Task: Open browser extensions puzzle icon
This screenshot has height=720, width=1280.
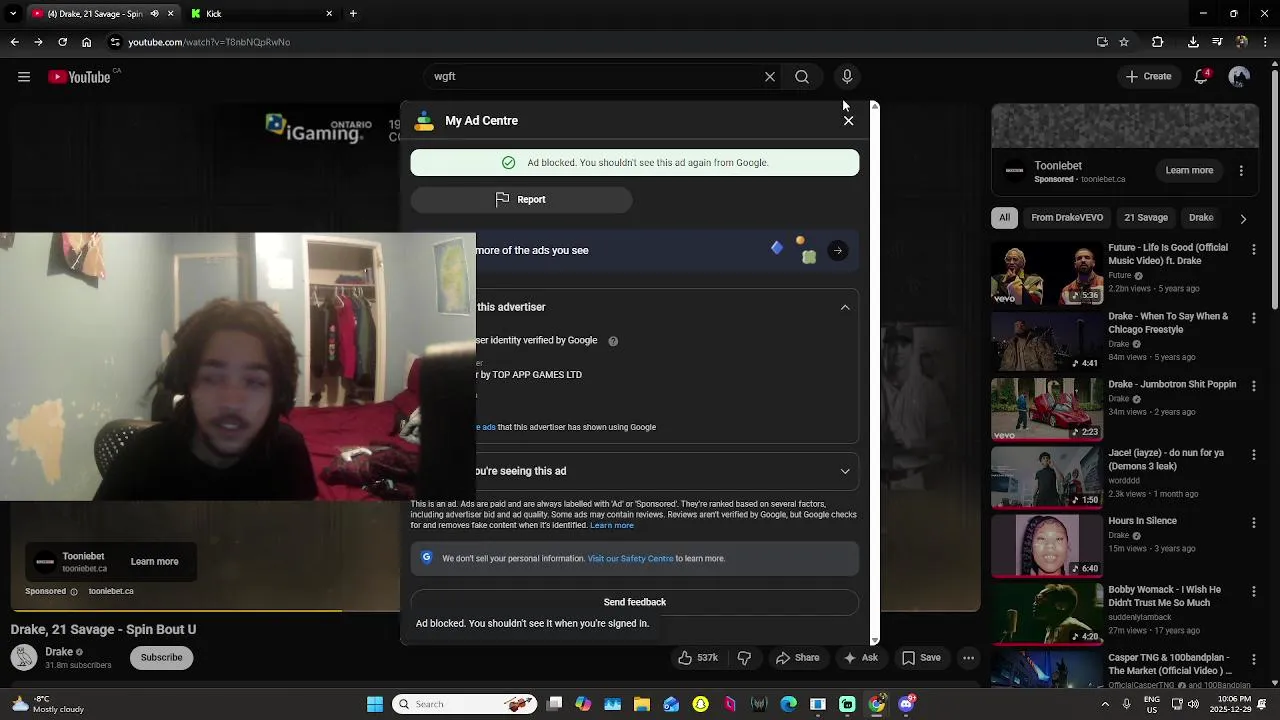Action: (1157, 42)
